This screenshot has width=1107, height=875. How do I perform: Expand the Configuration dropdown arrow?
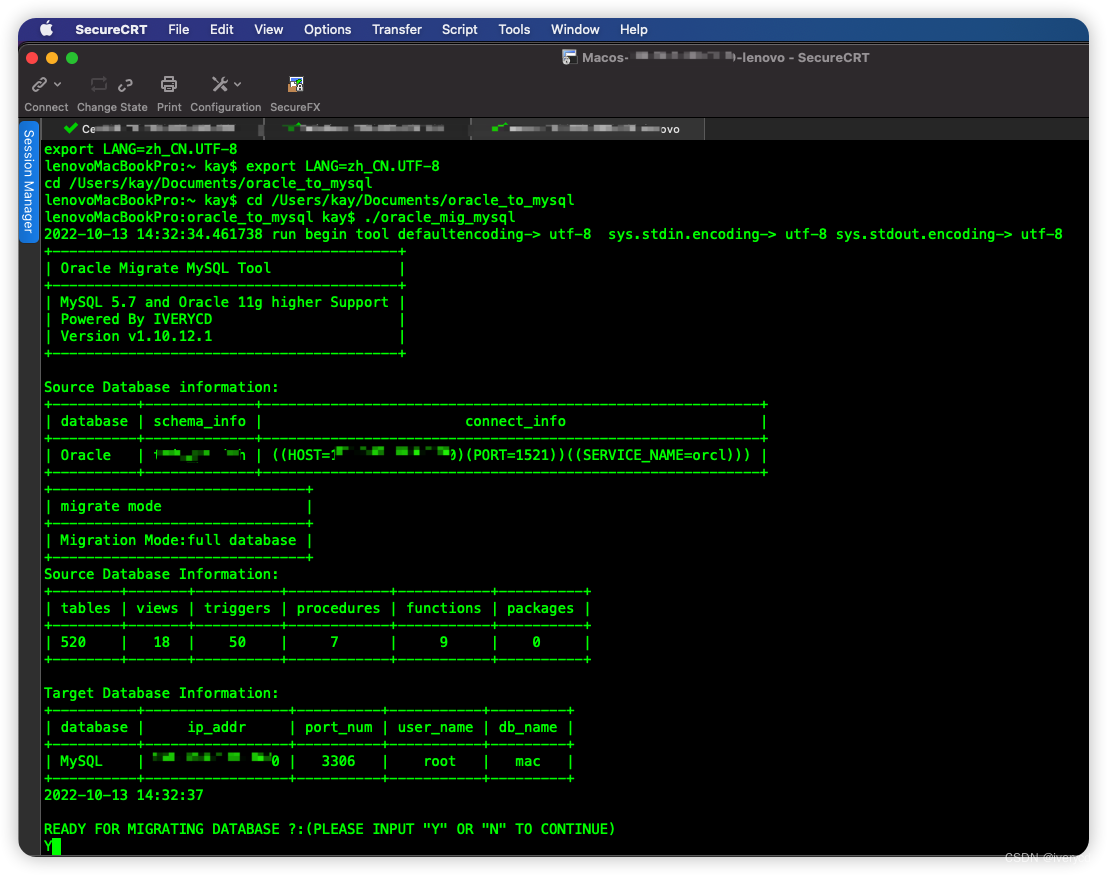click(237, 84)
